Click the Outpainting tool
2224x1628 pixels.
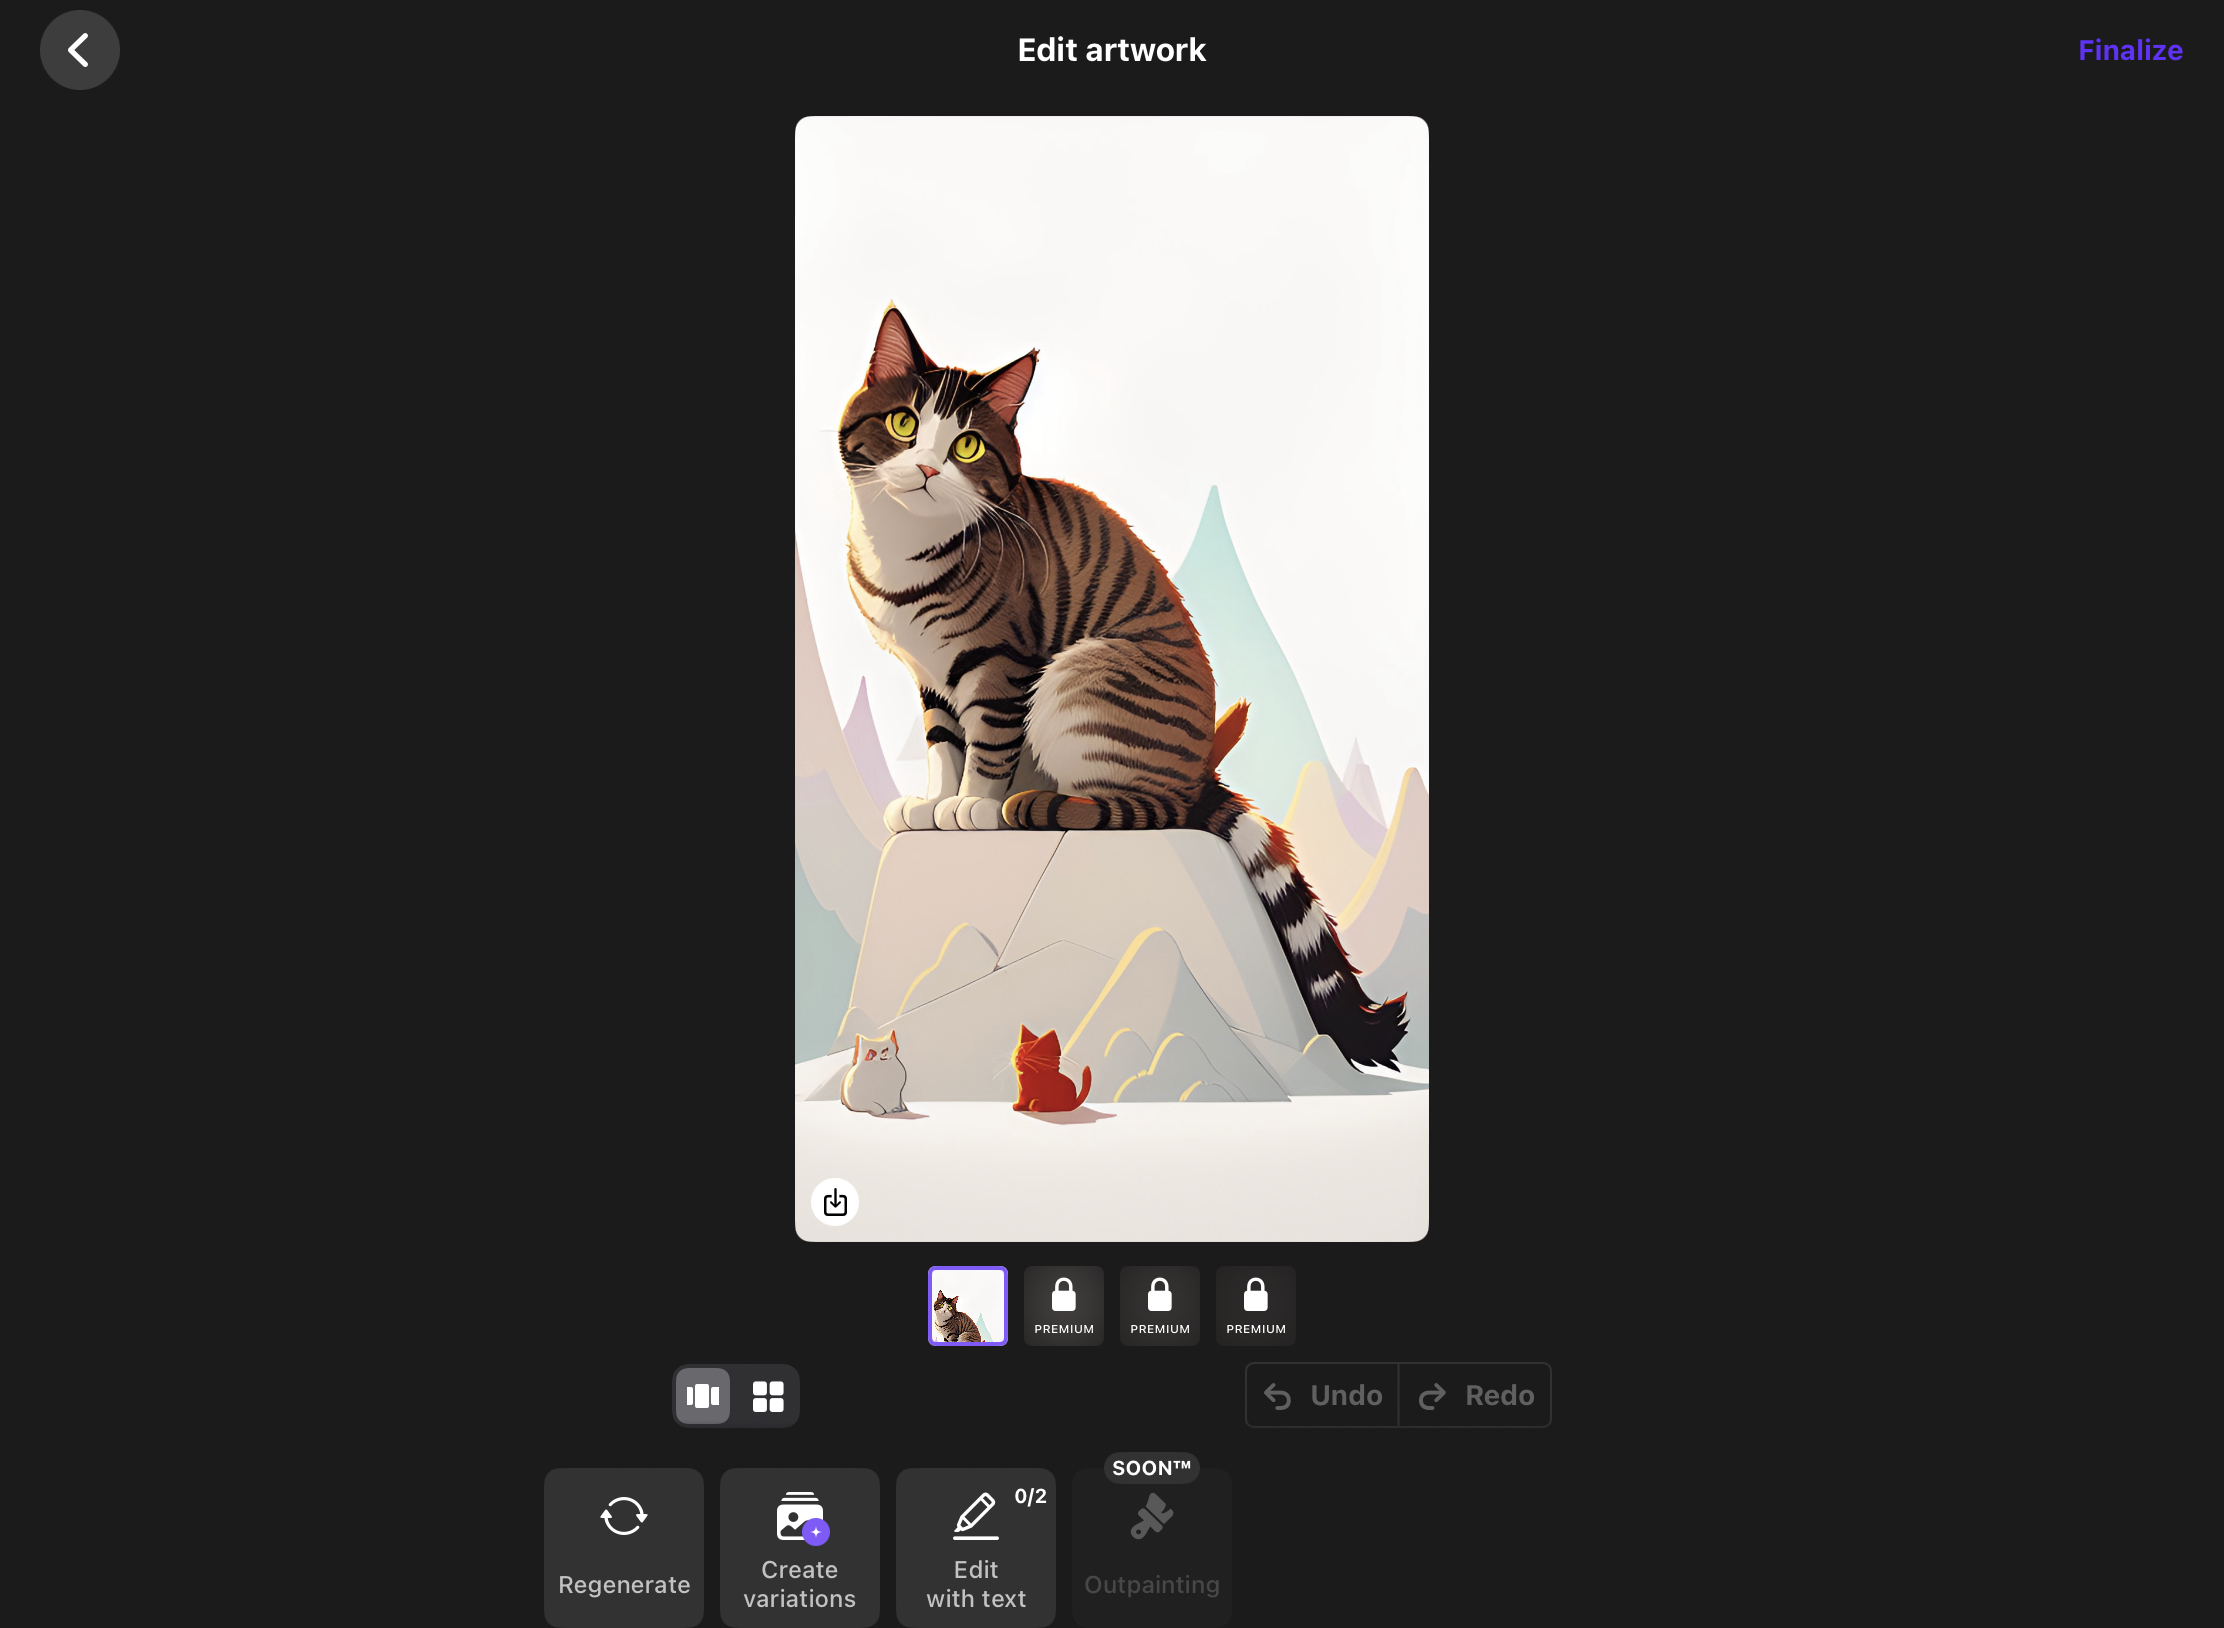click(x=1152, y=1548)
